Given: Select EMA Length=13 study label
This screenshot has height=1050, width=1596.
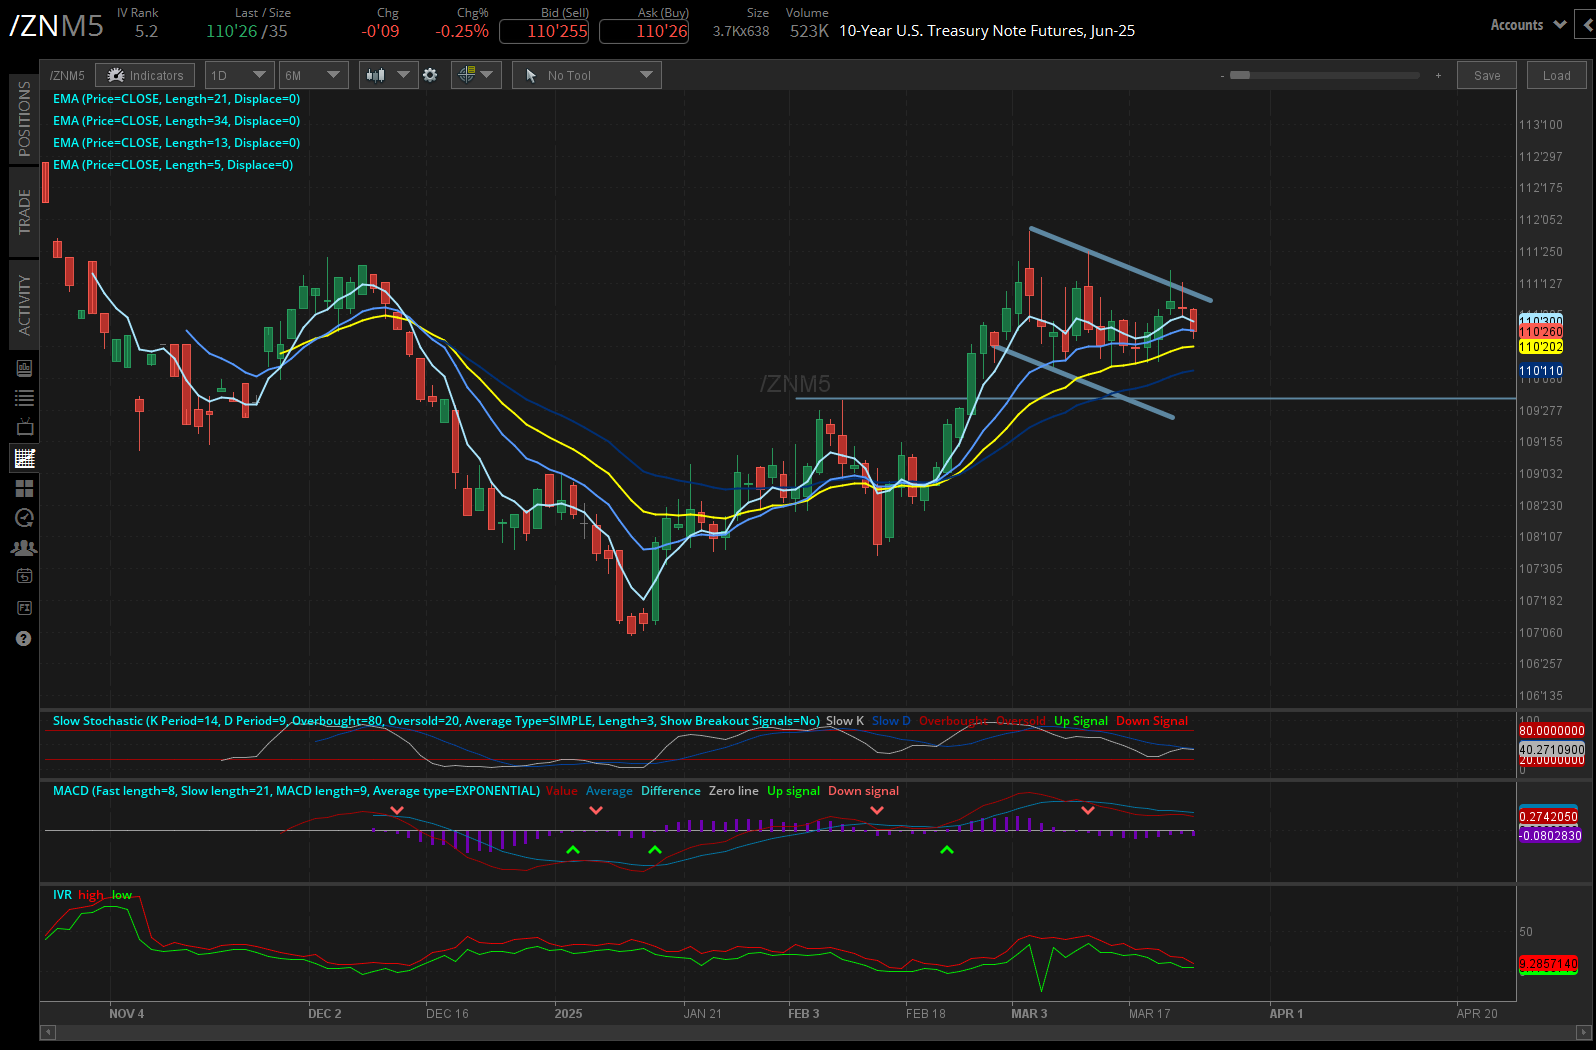Looking at the screenshot, I should coord(176,143).
